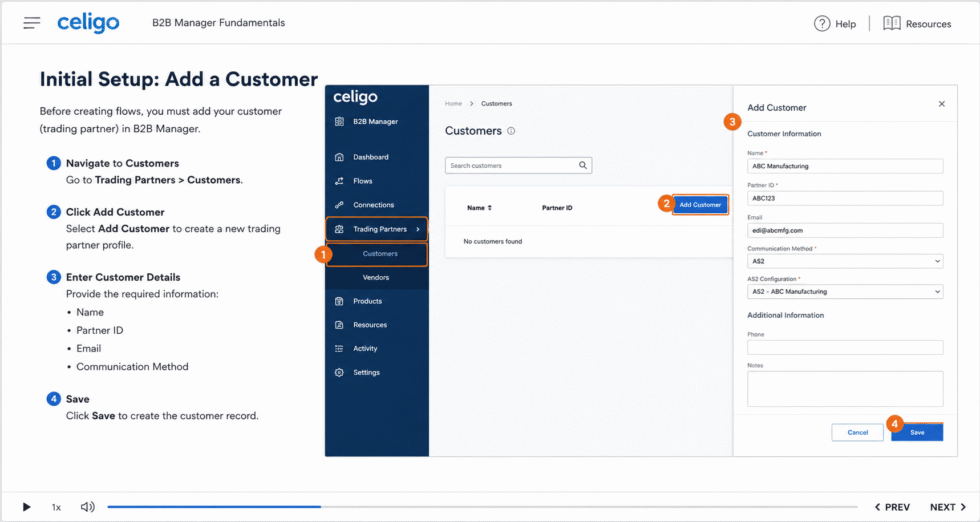Open the Resources book icon
This screenshot has height=522, width=980.
pos(891,24)
